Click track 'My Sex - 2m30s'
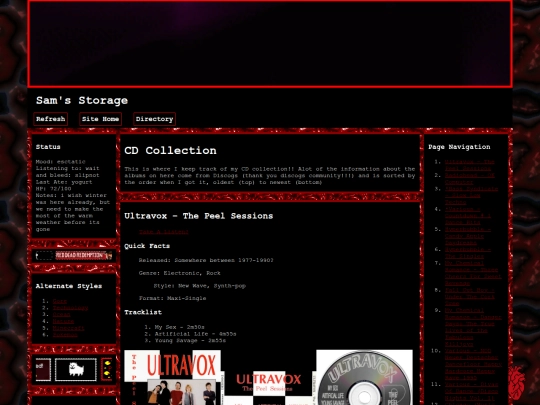The width and height of the screenshot is (540, 405). 179,327
